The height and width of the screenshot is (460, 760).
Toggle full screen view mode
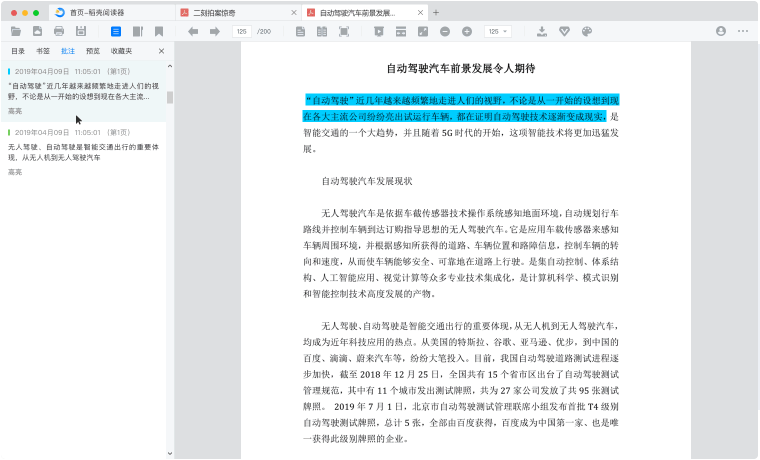[x=344, y=32]
